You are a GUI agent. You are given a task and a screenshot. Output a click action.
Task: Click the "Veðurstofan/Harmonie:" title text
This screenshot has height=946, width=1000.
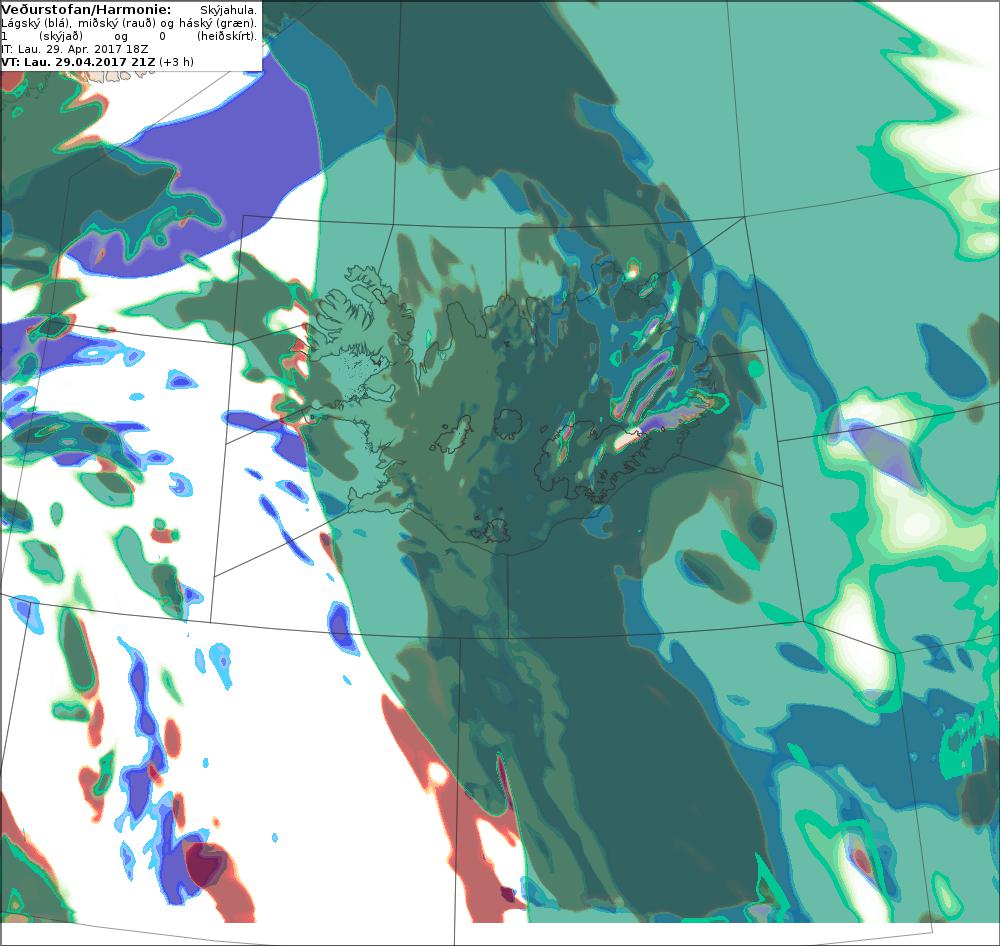pyautogui.click(x=86, y=10)
